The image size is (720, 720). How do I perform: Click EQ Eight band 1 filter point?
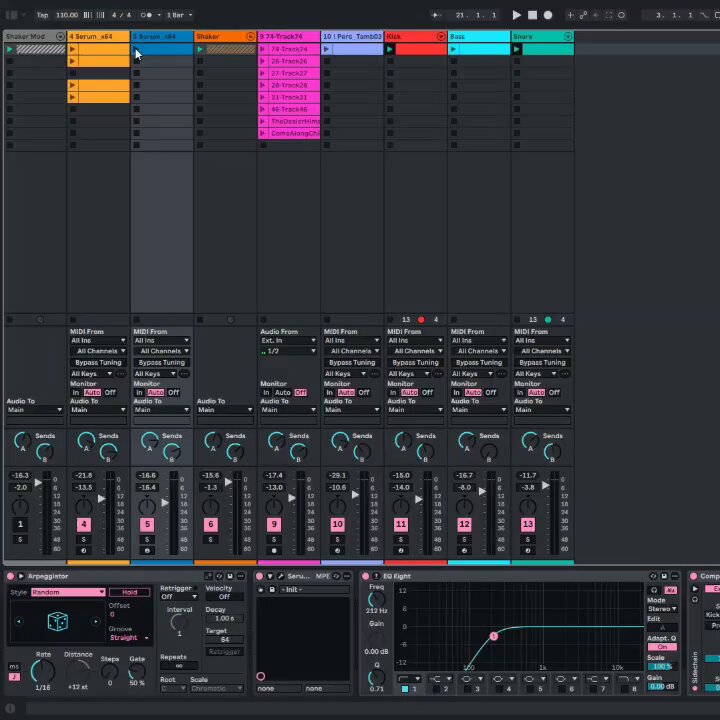[494, 636]
